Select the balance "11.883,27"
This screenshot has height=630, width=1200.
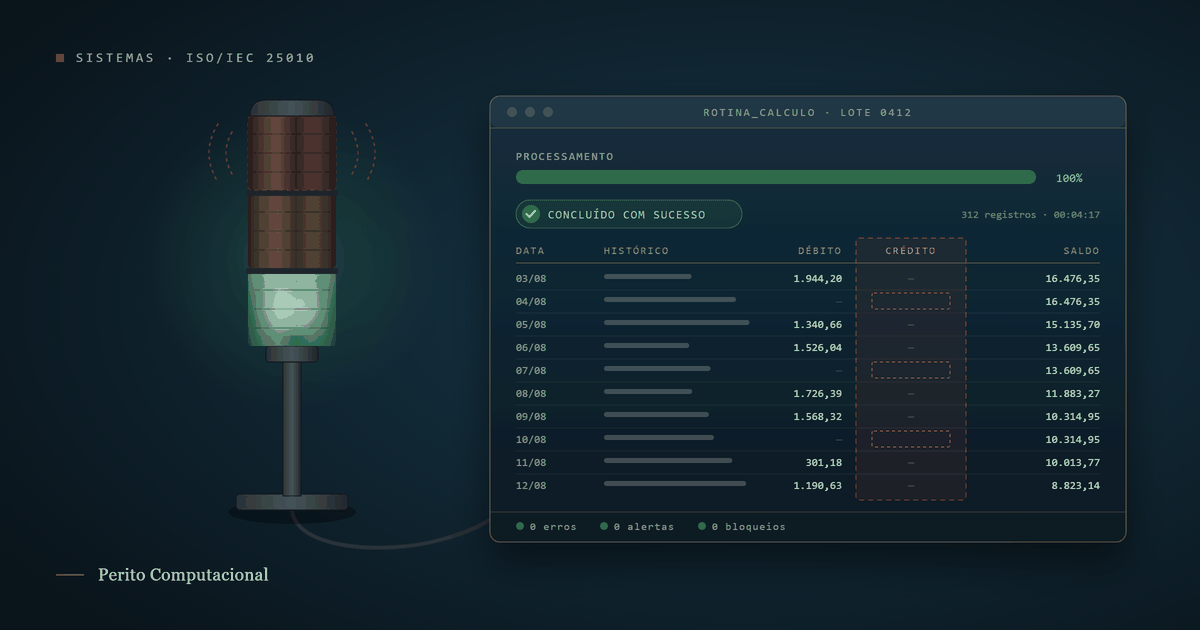click(x=1073, y=394)
